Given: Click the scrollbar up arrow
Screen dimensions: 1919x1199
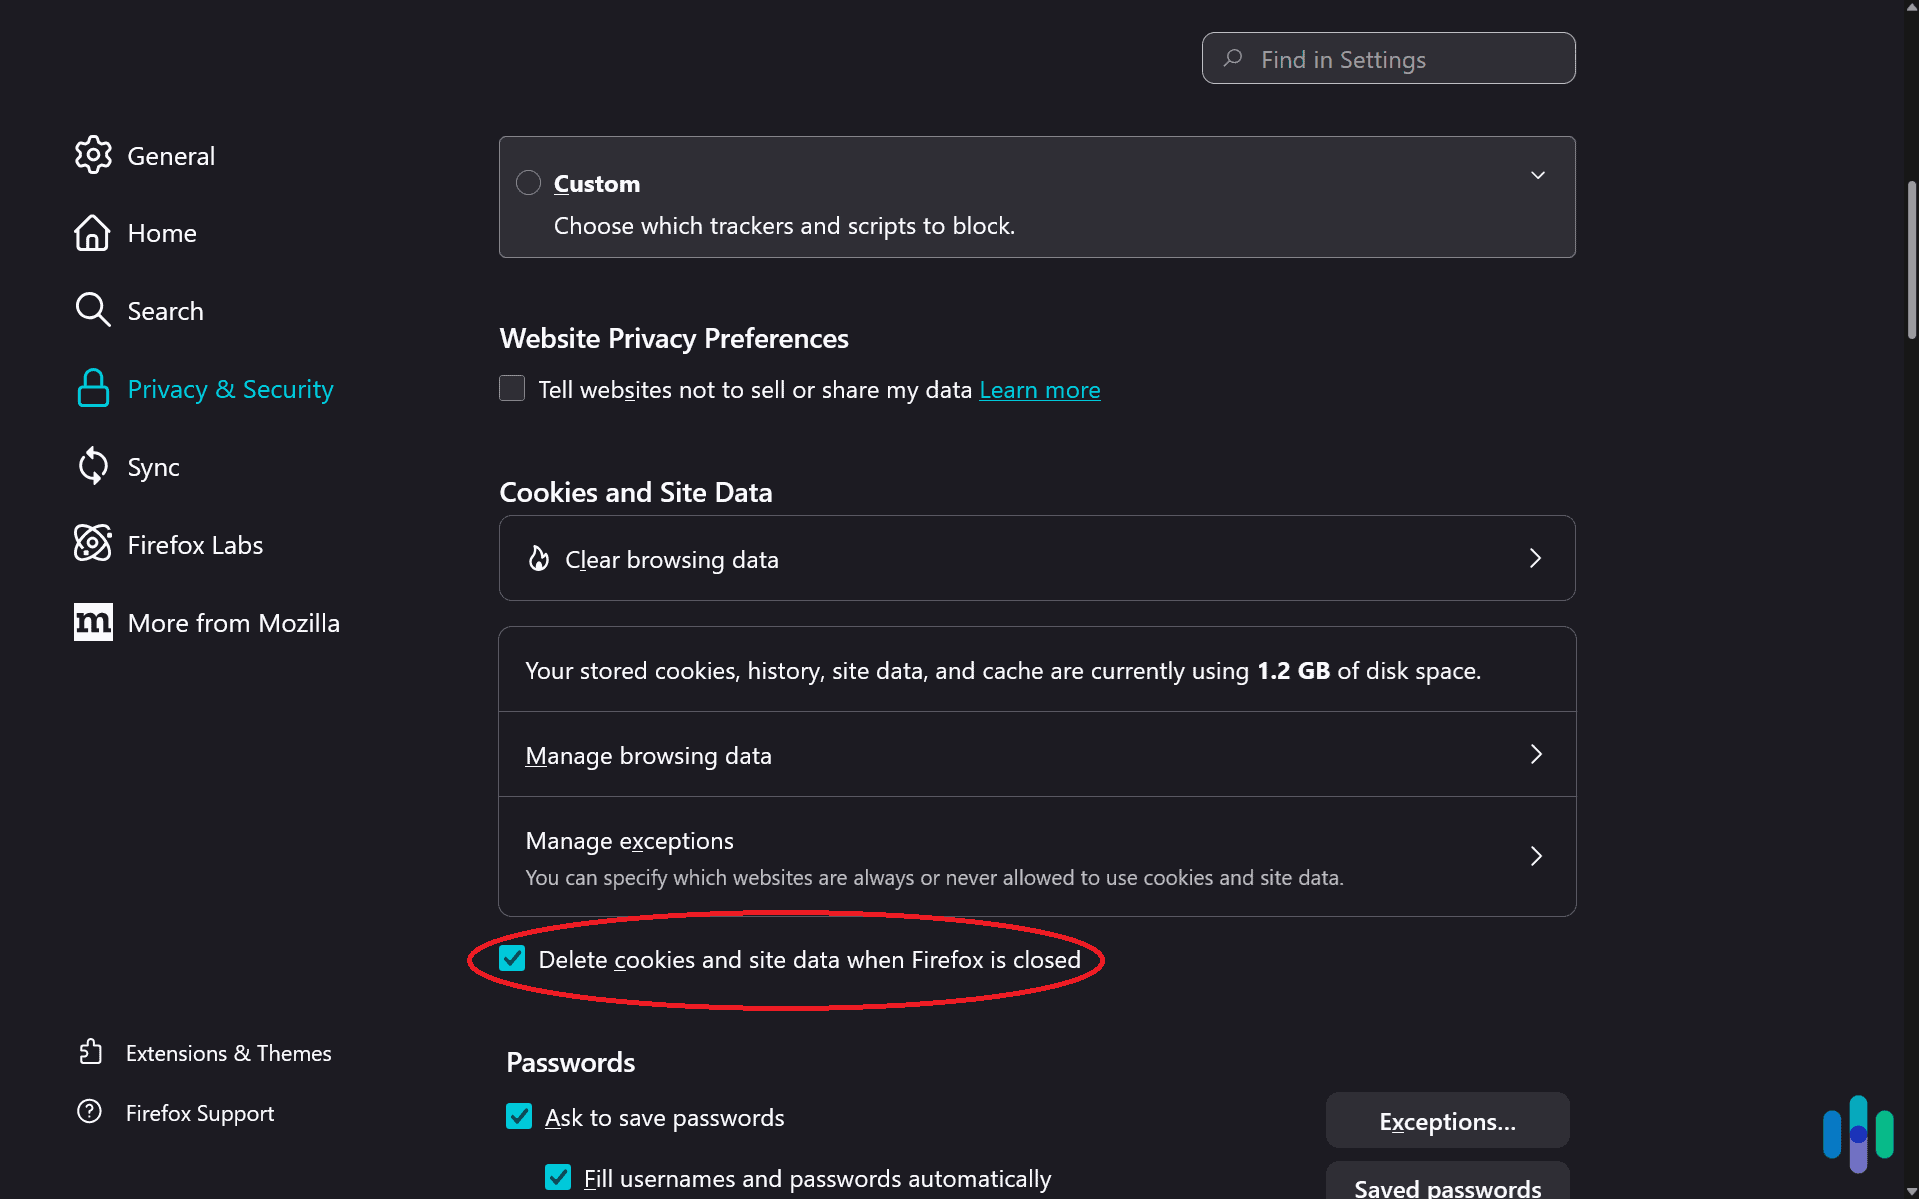Looking at the screenshot, I should (1912, 7).
